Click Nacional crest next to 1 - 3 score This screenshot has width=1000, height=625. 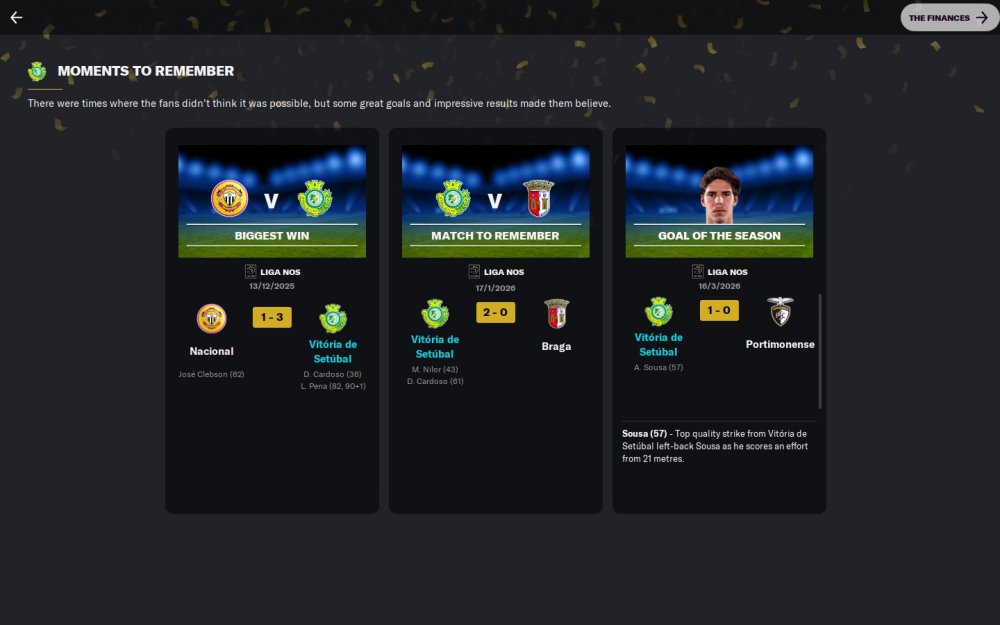click(x=211, y=318)
